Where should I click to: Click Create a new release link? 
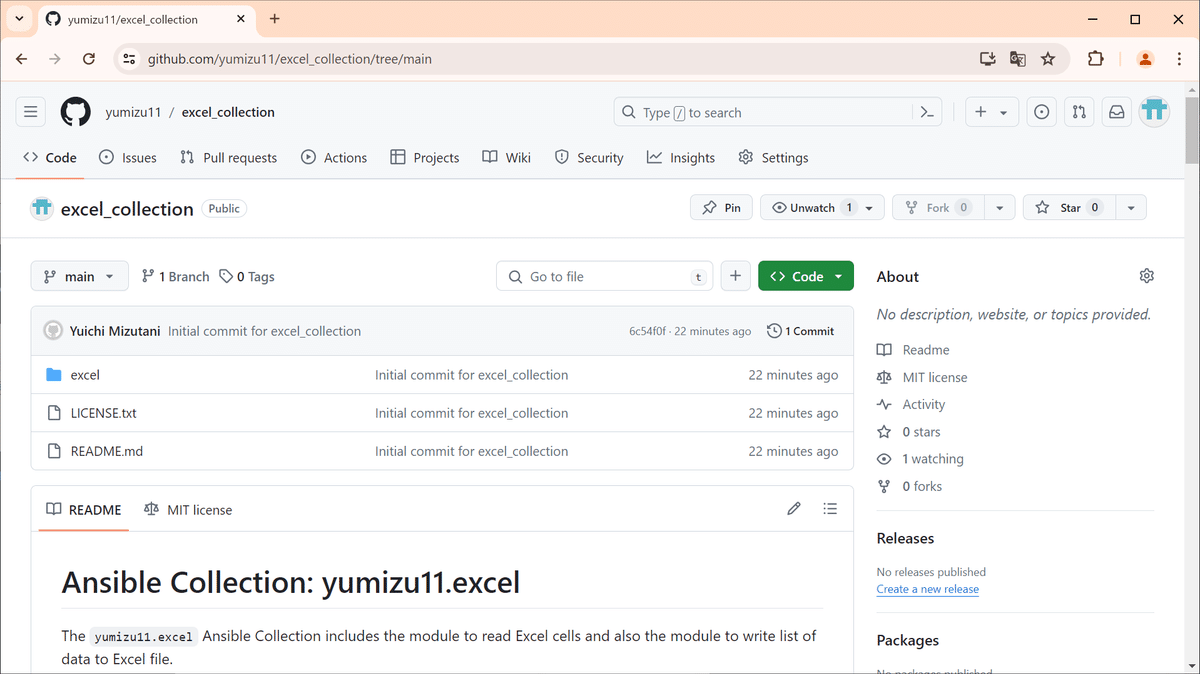[x=928, y=589]
